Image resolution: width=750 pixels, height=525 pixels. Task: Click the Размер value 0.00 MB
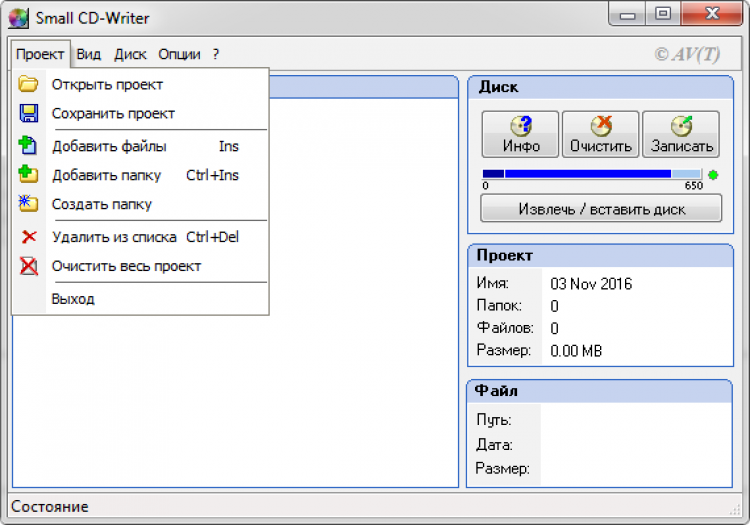click(x=576, y=351)
